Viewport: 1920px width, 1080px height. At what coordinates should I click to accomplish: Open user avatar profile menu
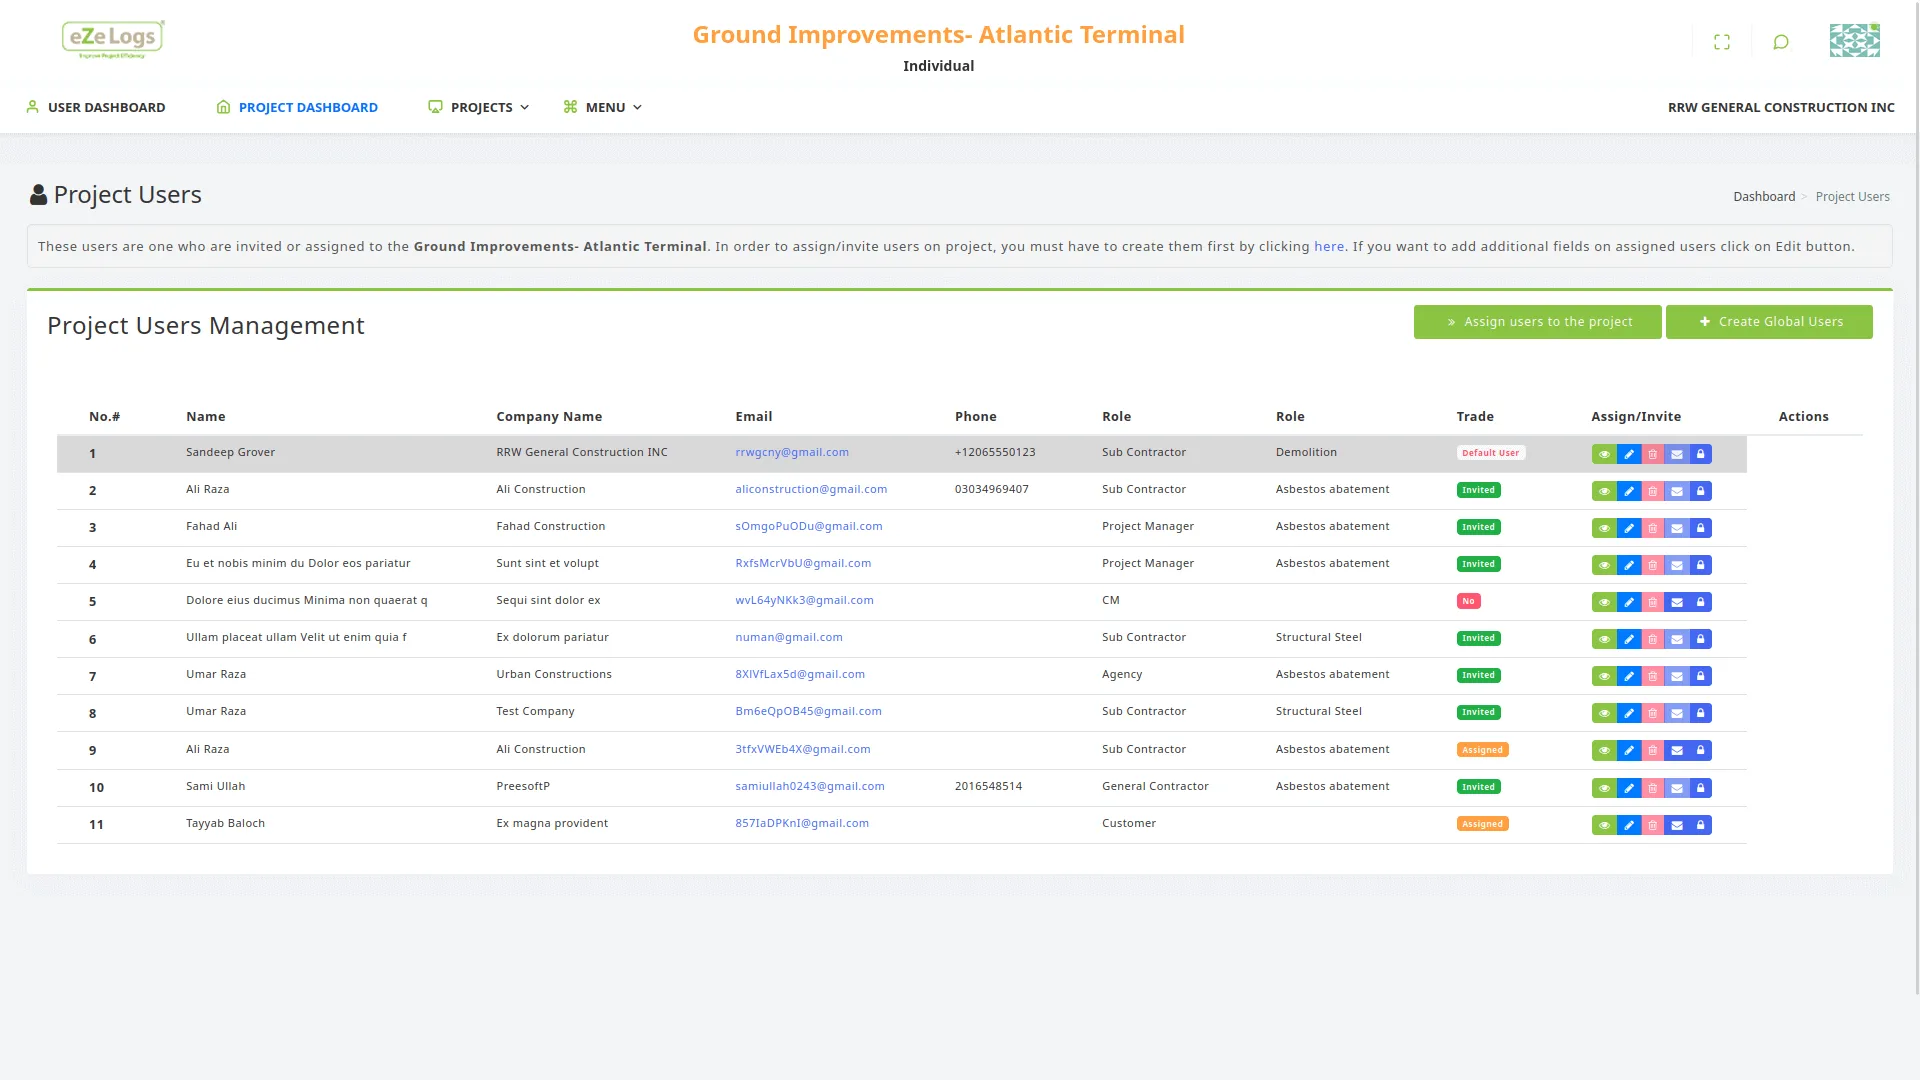coord(1854,41)
